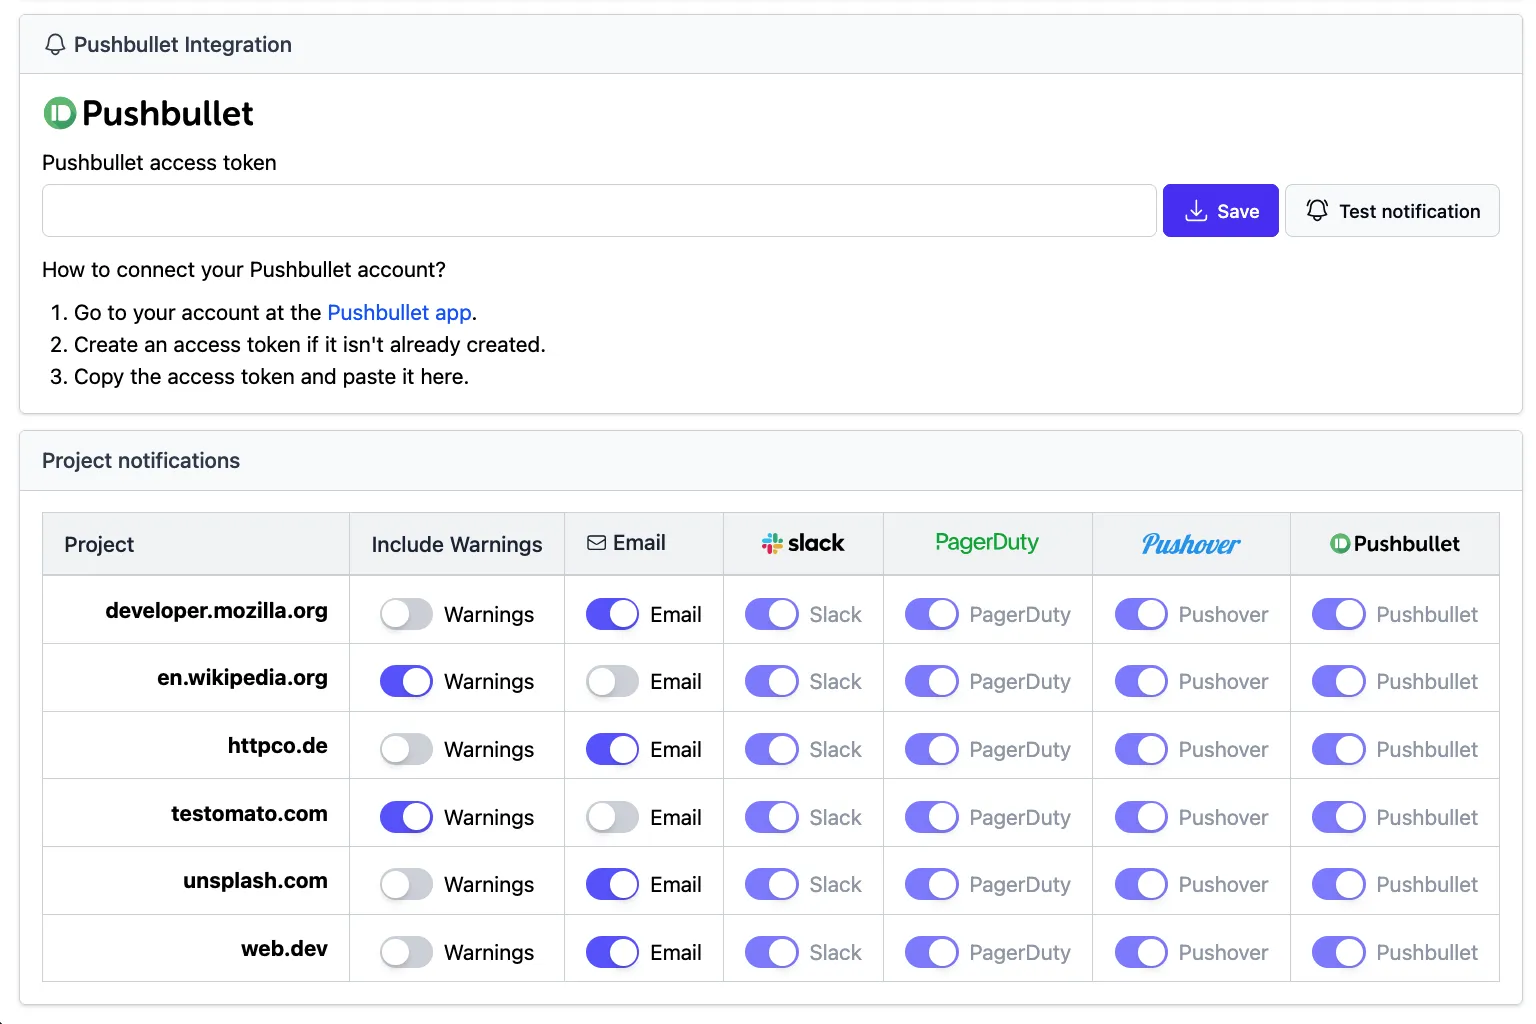Open the Pushbullet app link

(399, 312)
